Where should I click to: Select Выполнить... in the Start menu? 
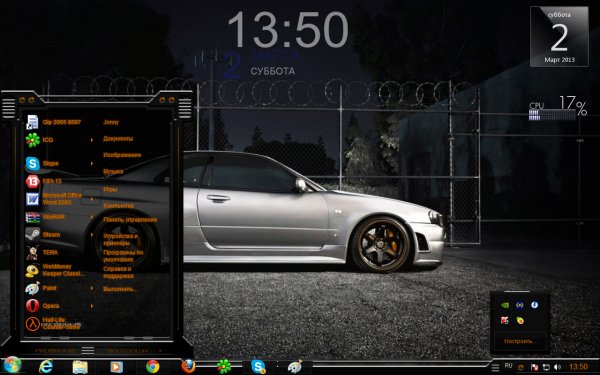tap(120, 289)
